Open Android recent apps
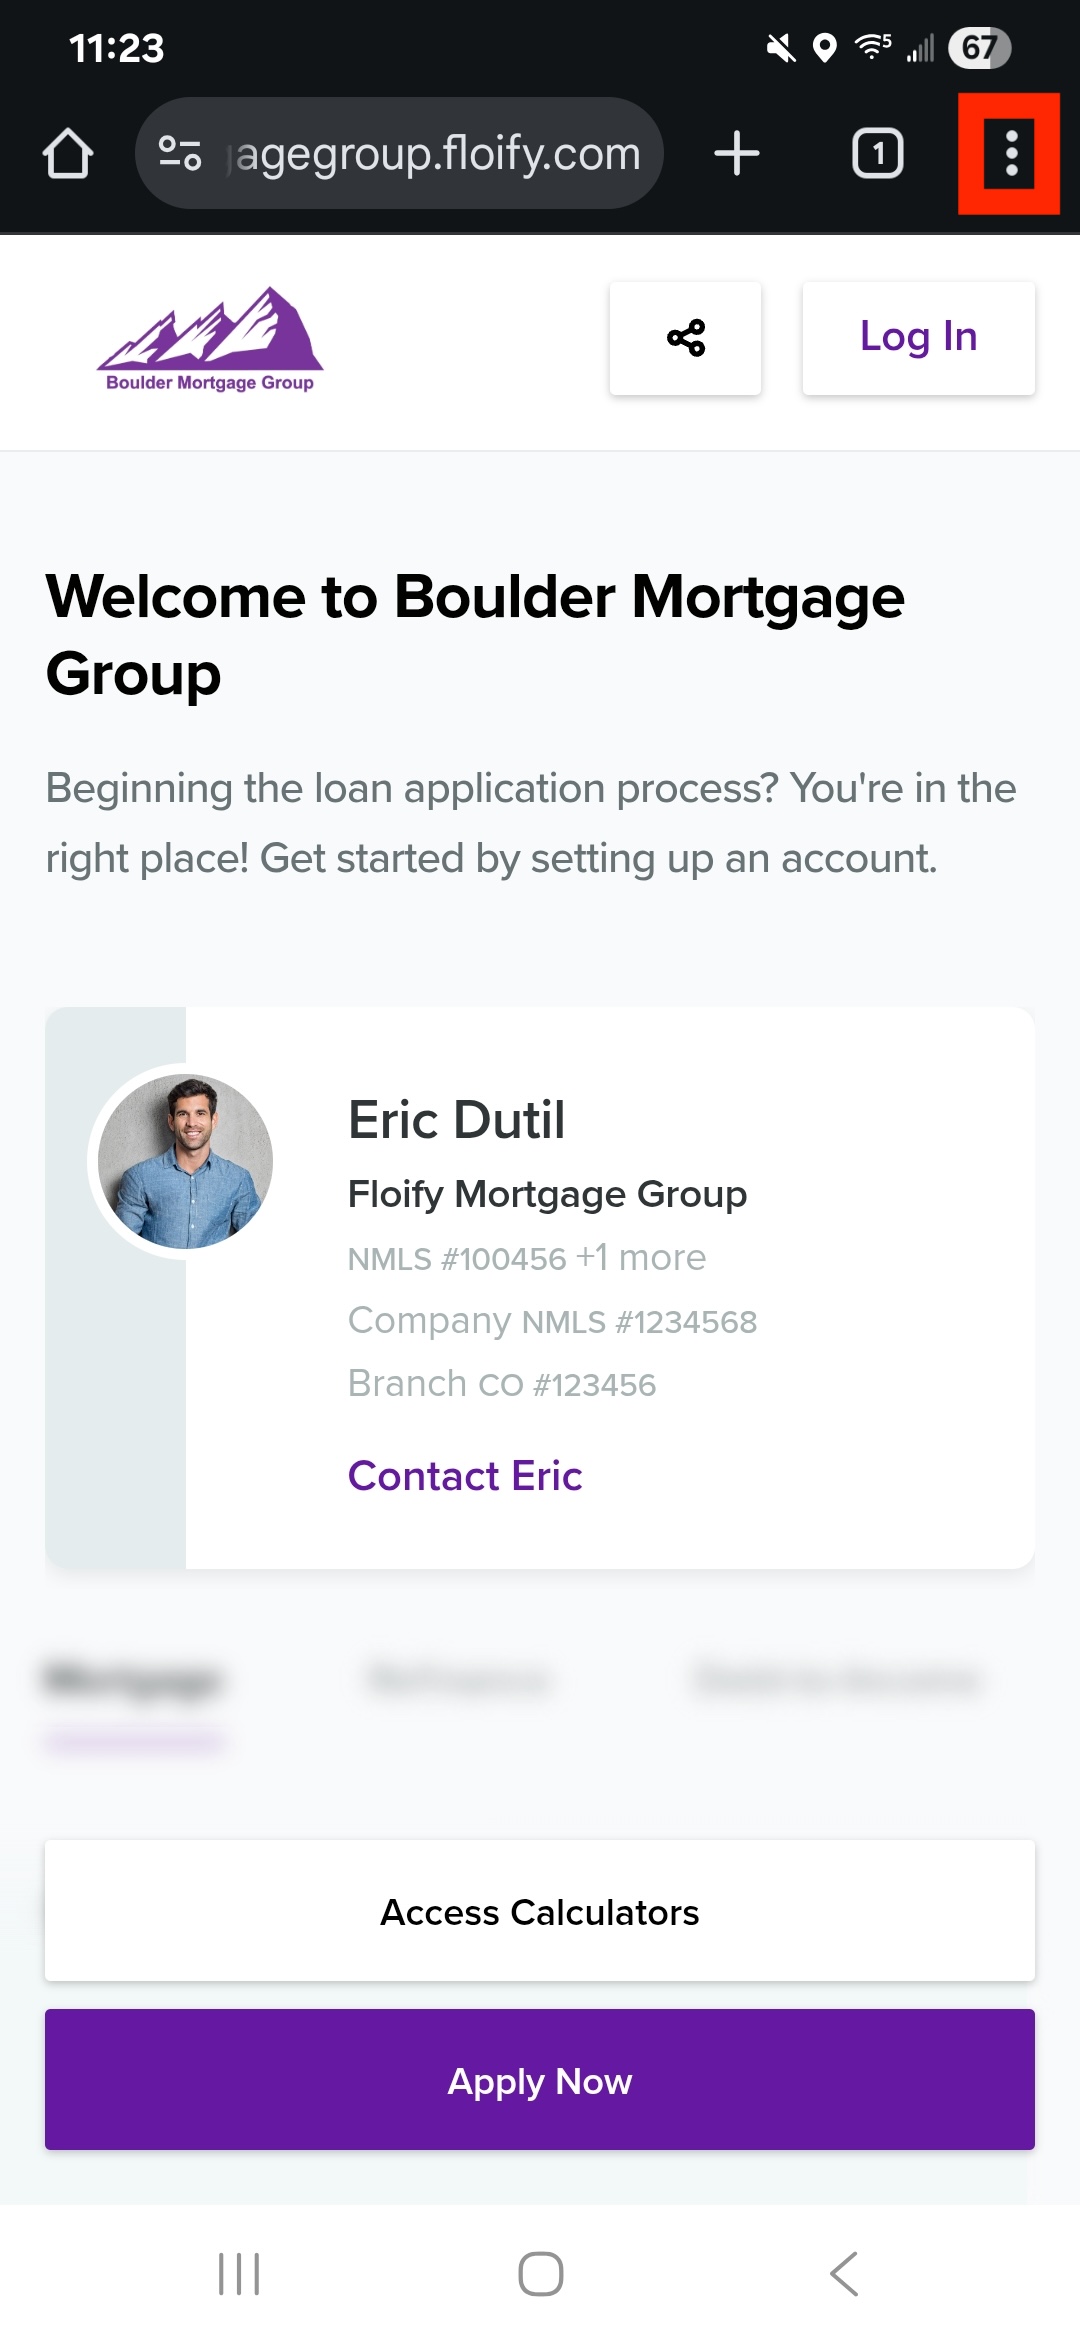Image resolution: width=1080 pixels, height=2340 pixels. (239, 2274)
